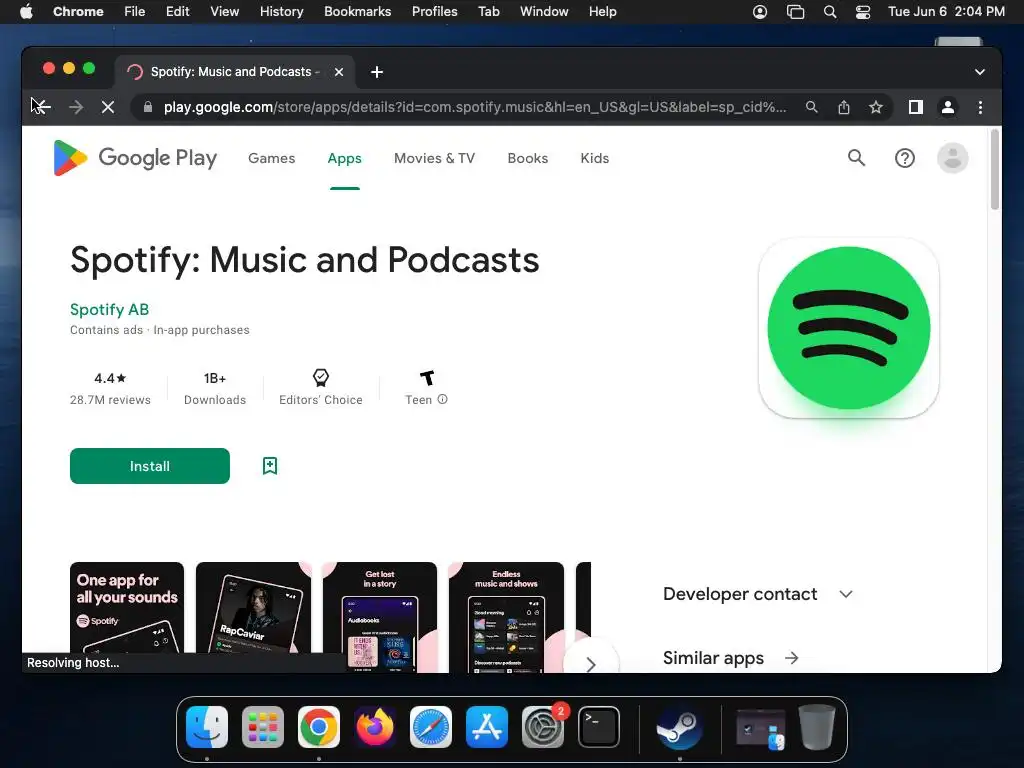Image resolution: width=1024 pixels, height=768 pixels.
Task: Open Similar apps arrow
Action: [x=792, y=658]
